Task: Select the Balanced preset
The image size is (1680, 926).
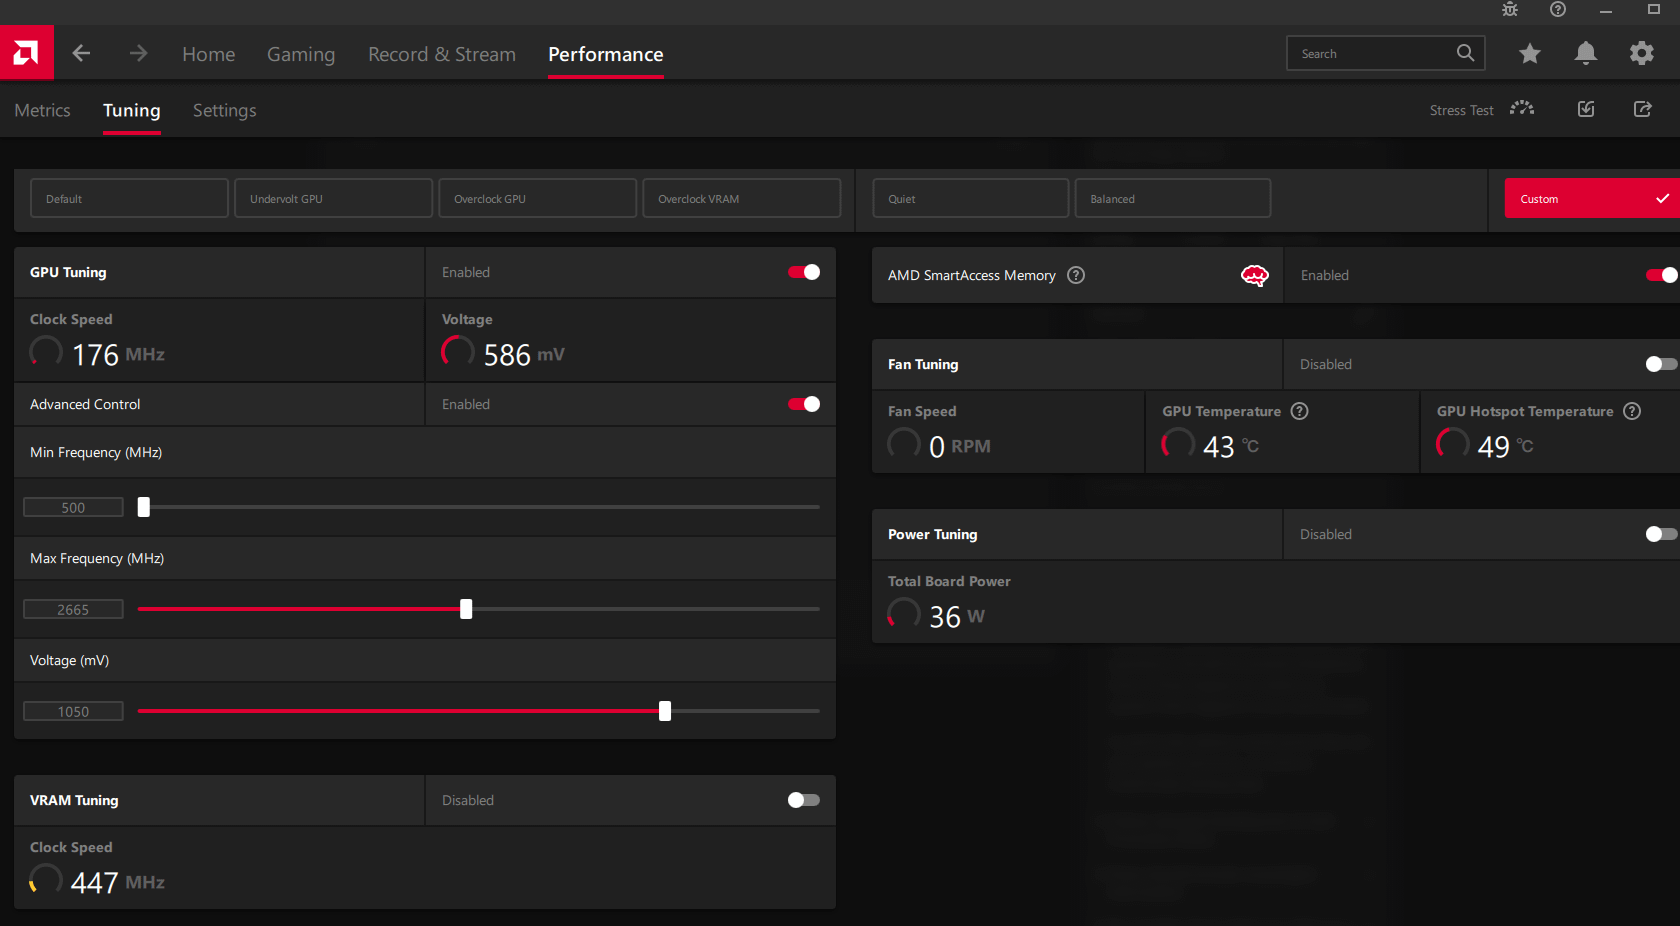Action: 1172,198
